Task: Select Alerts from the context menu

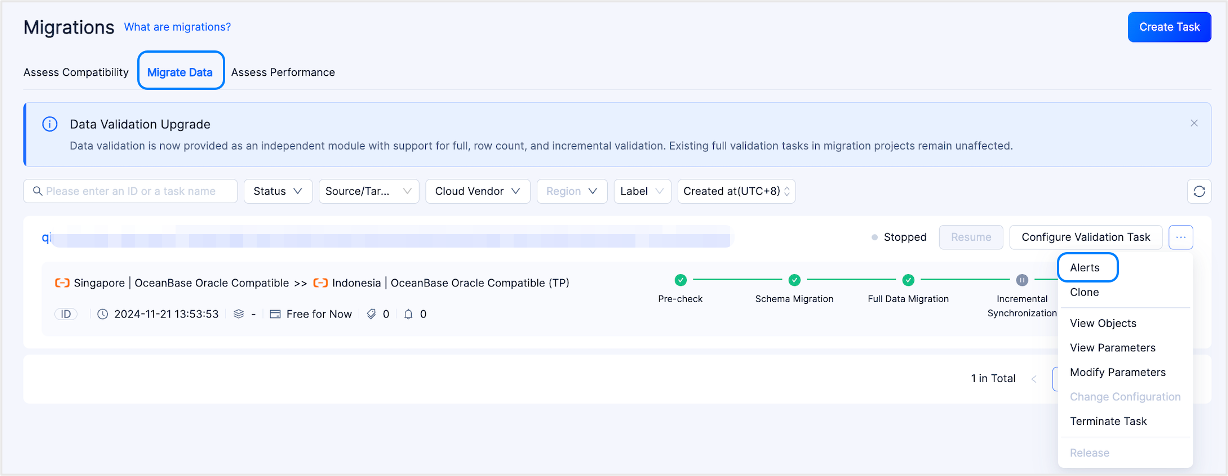Action: click(1085, 268)
